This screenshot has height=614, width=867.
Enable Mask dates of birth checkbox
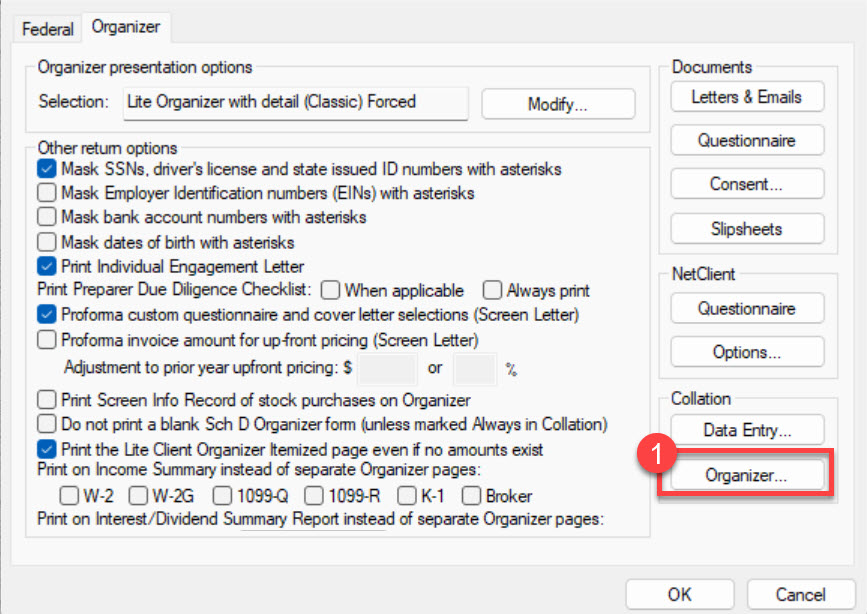click(47, 242)
